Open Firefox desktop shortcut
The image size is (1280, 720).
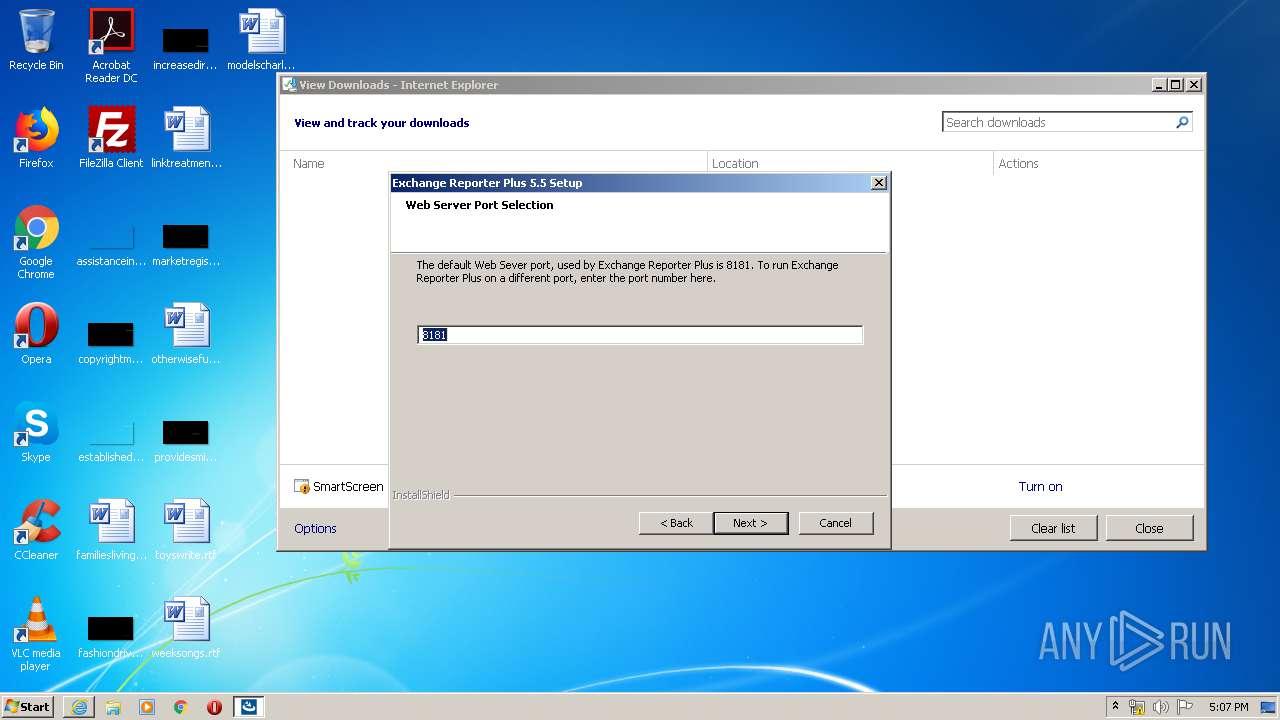coord(36,138)
